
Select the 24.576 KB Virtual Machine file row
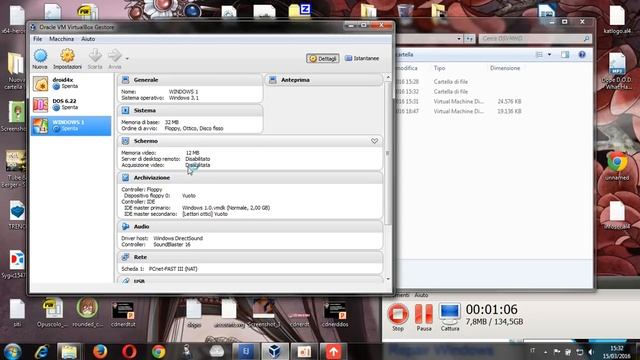pyautogui.click(x=459, y=101)
